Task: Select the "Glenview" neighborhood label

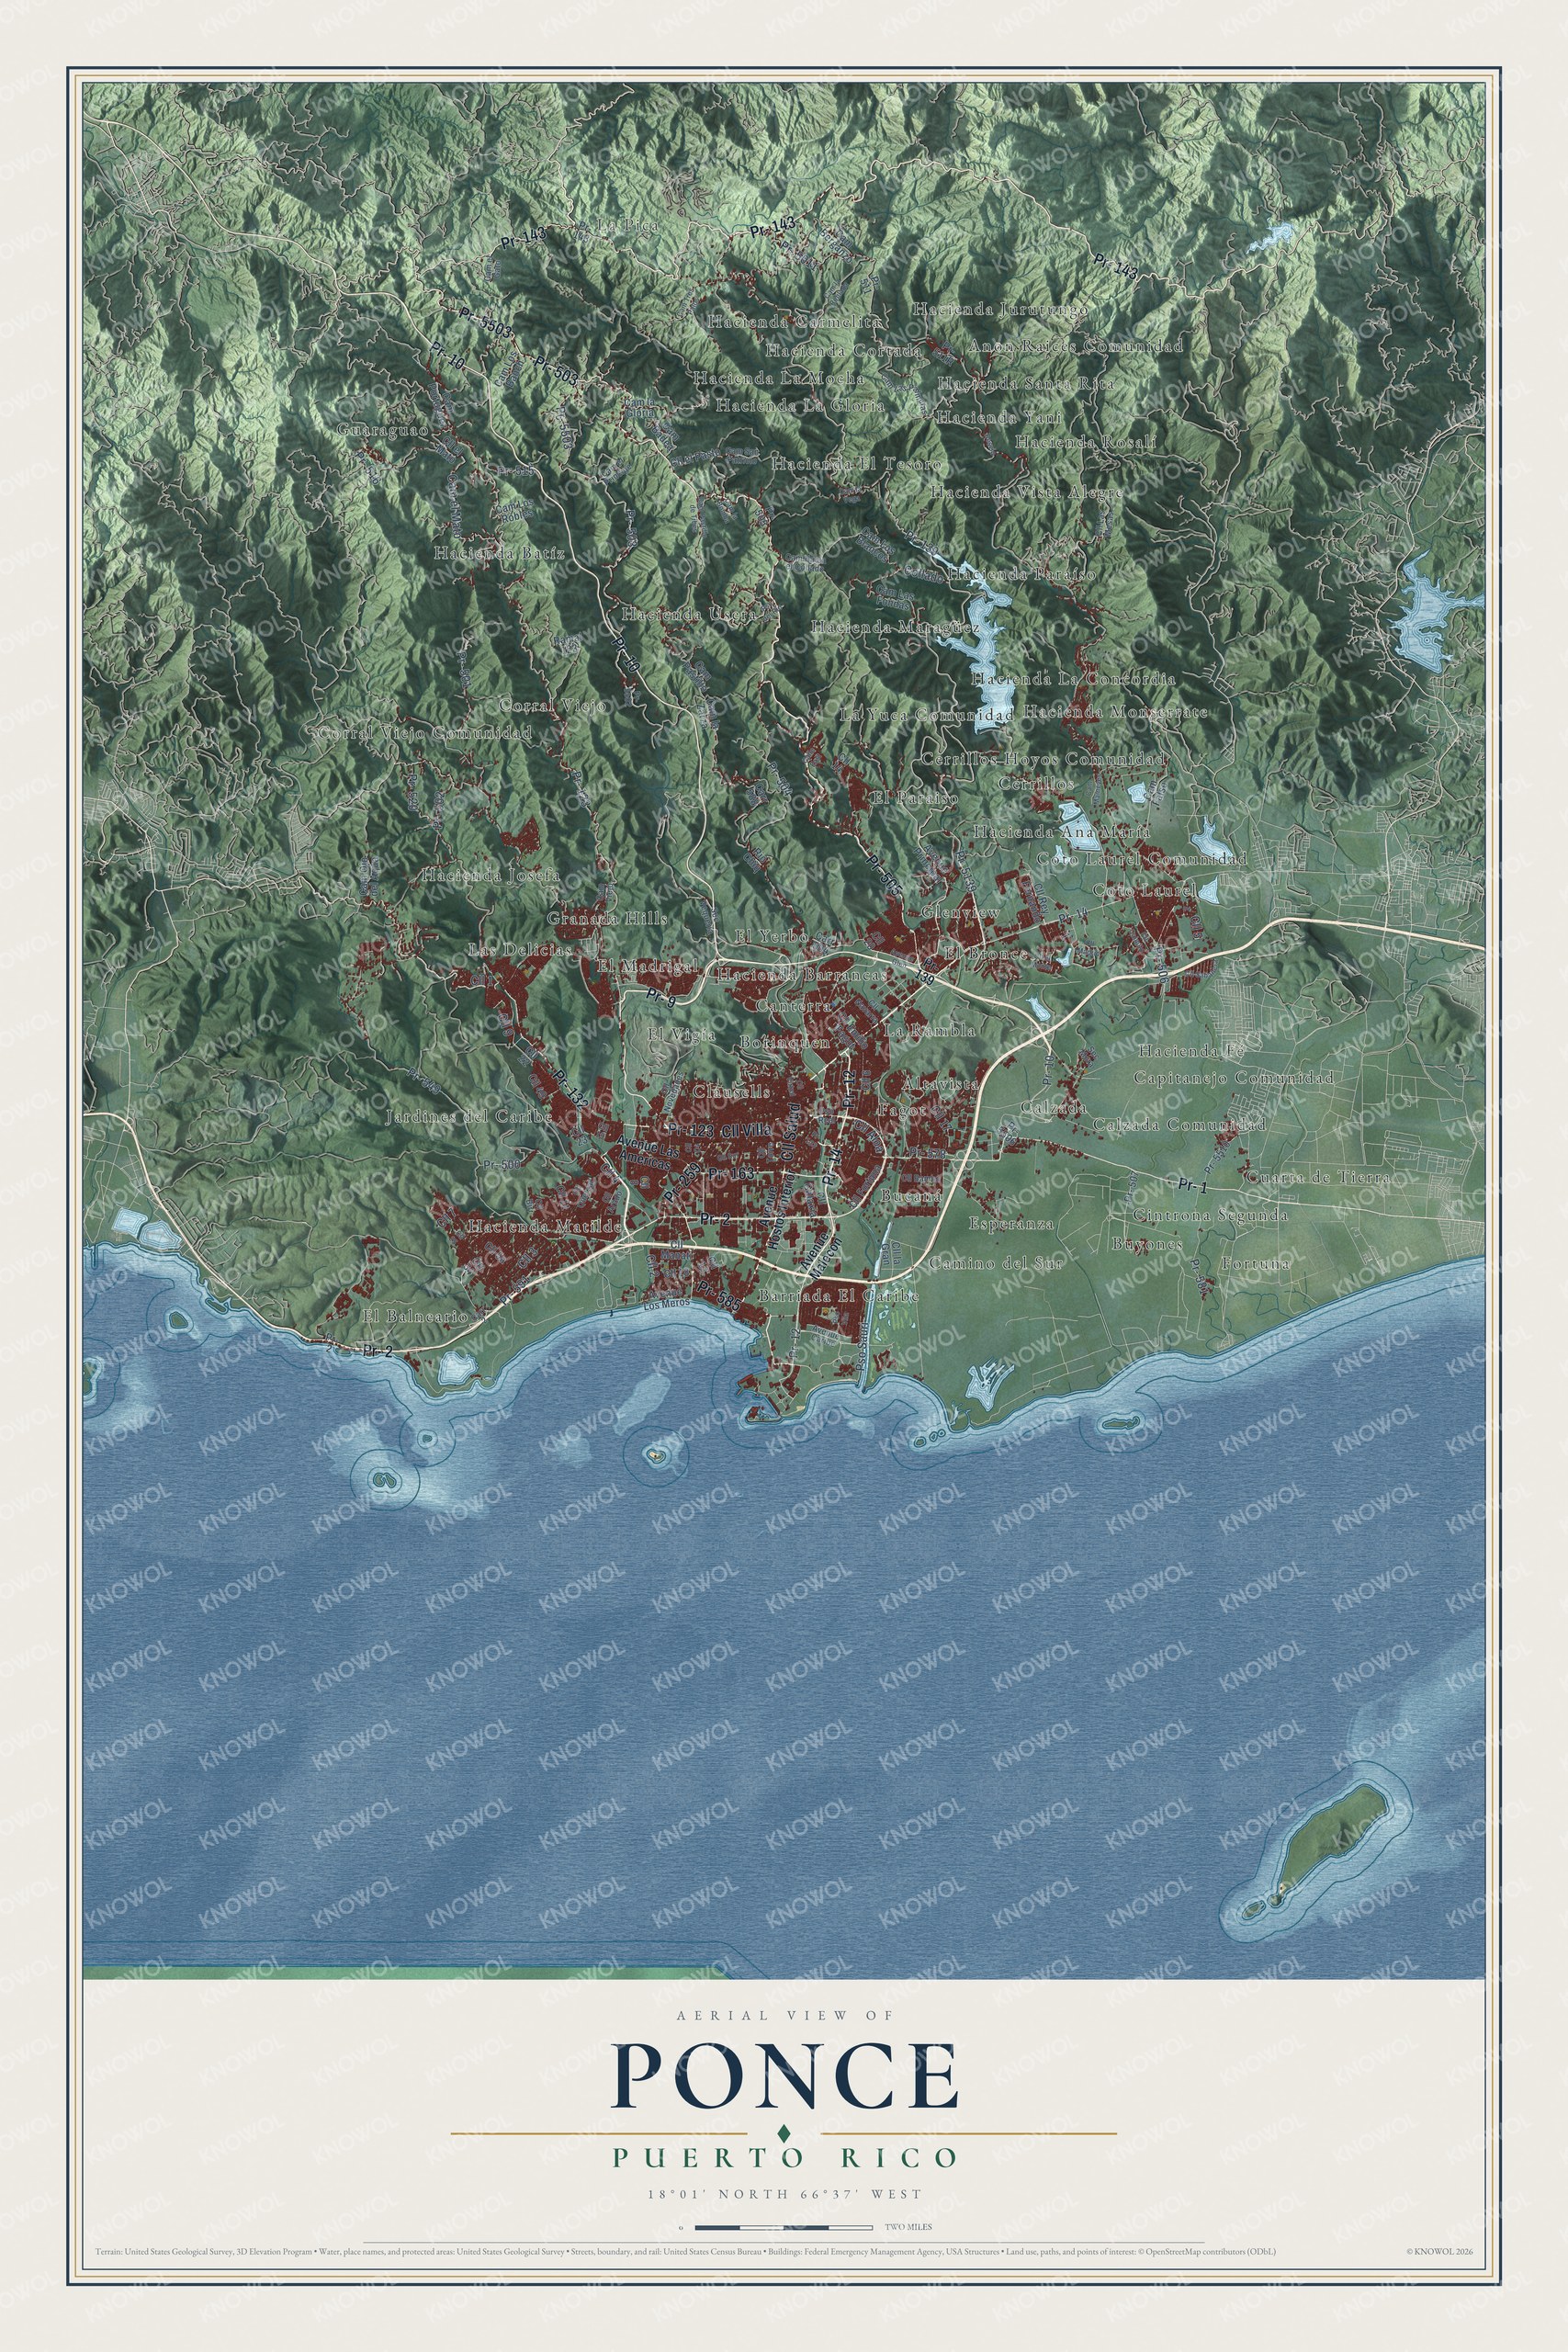Action: point(960,913)
